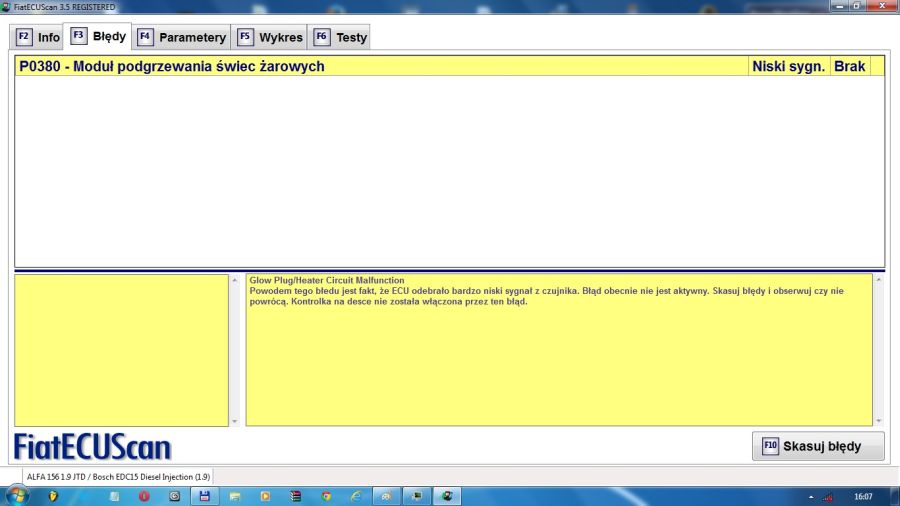Click scroll-down arrow of description panel
Screen dimensions: 900x506
click(x=878, y=422)
